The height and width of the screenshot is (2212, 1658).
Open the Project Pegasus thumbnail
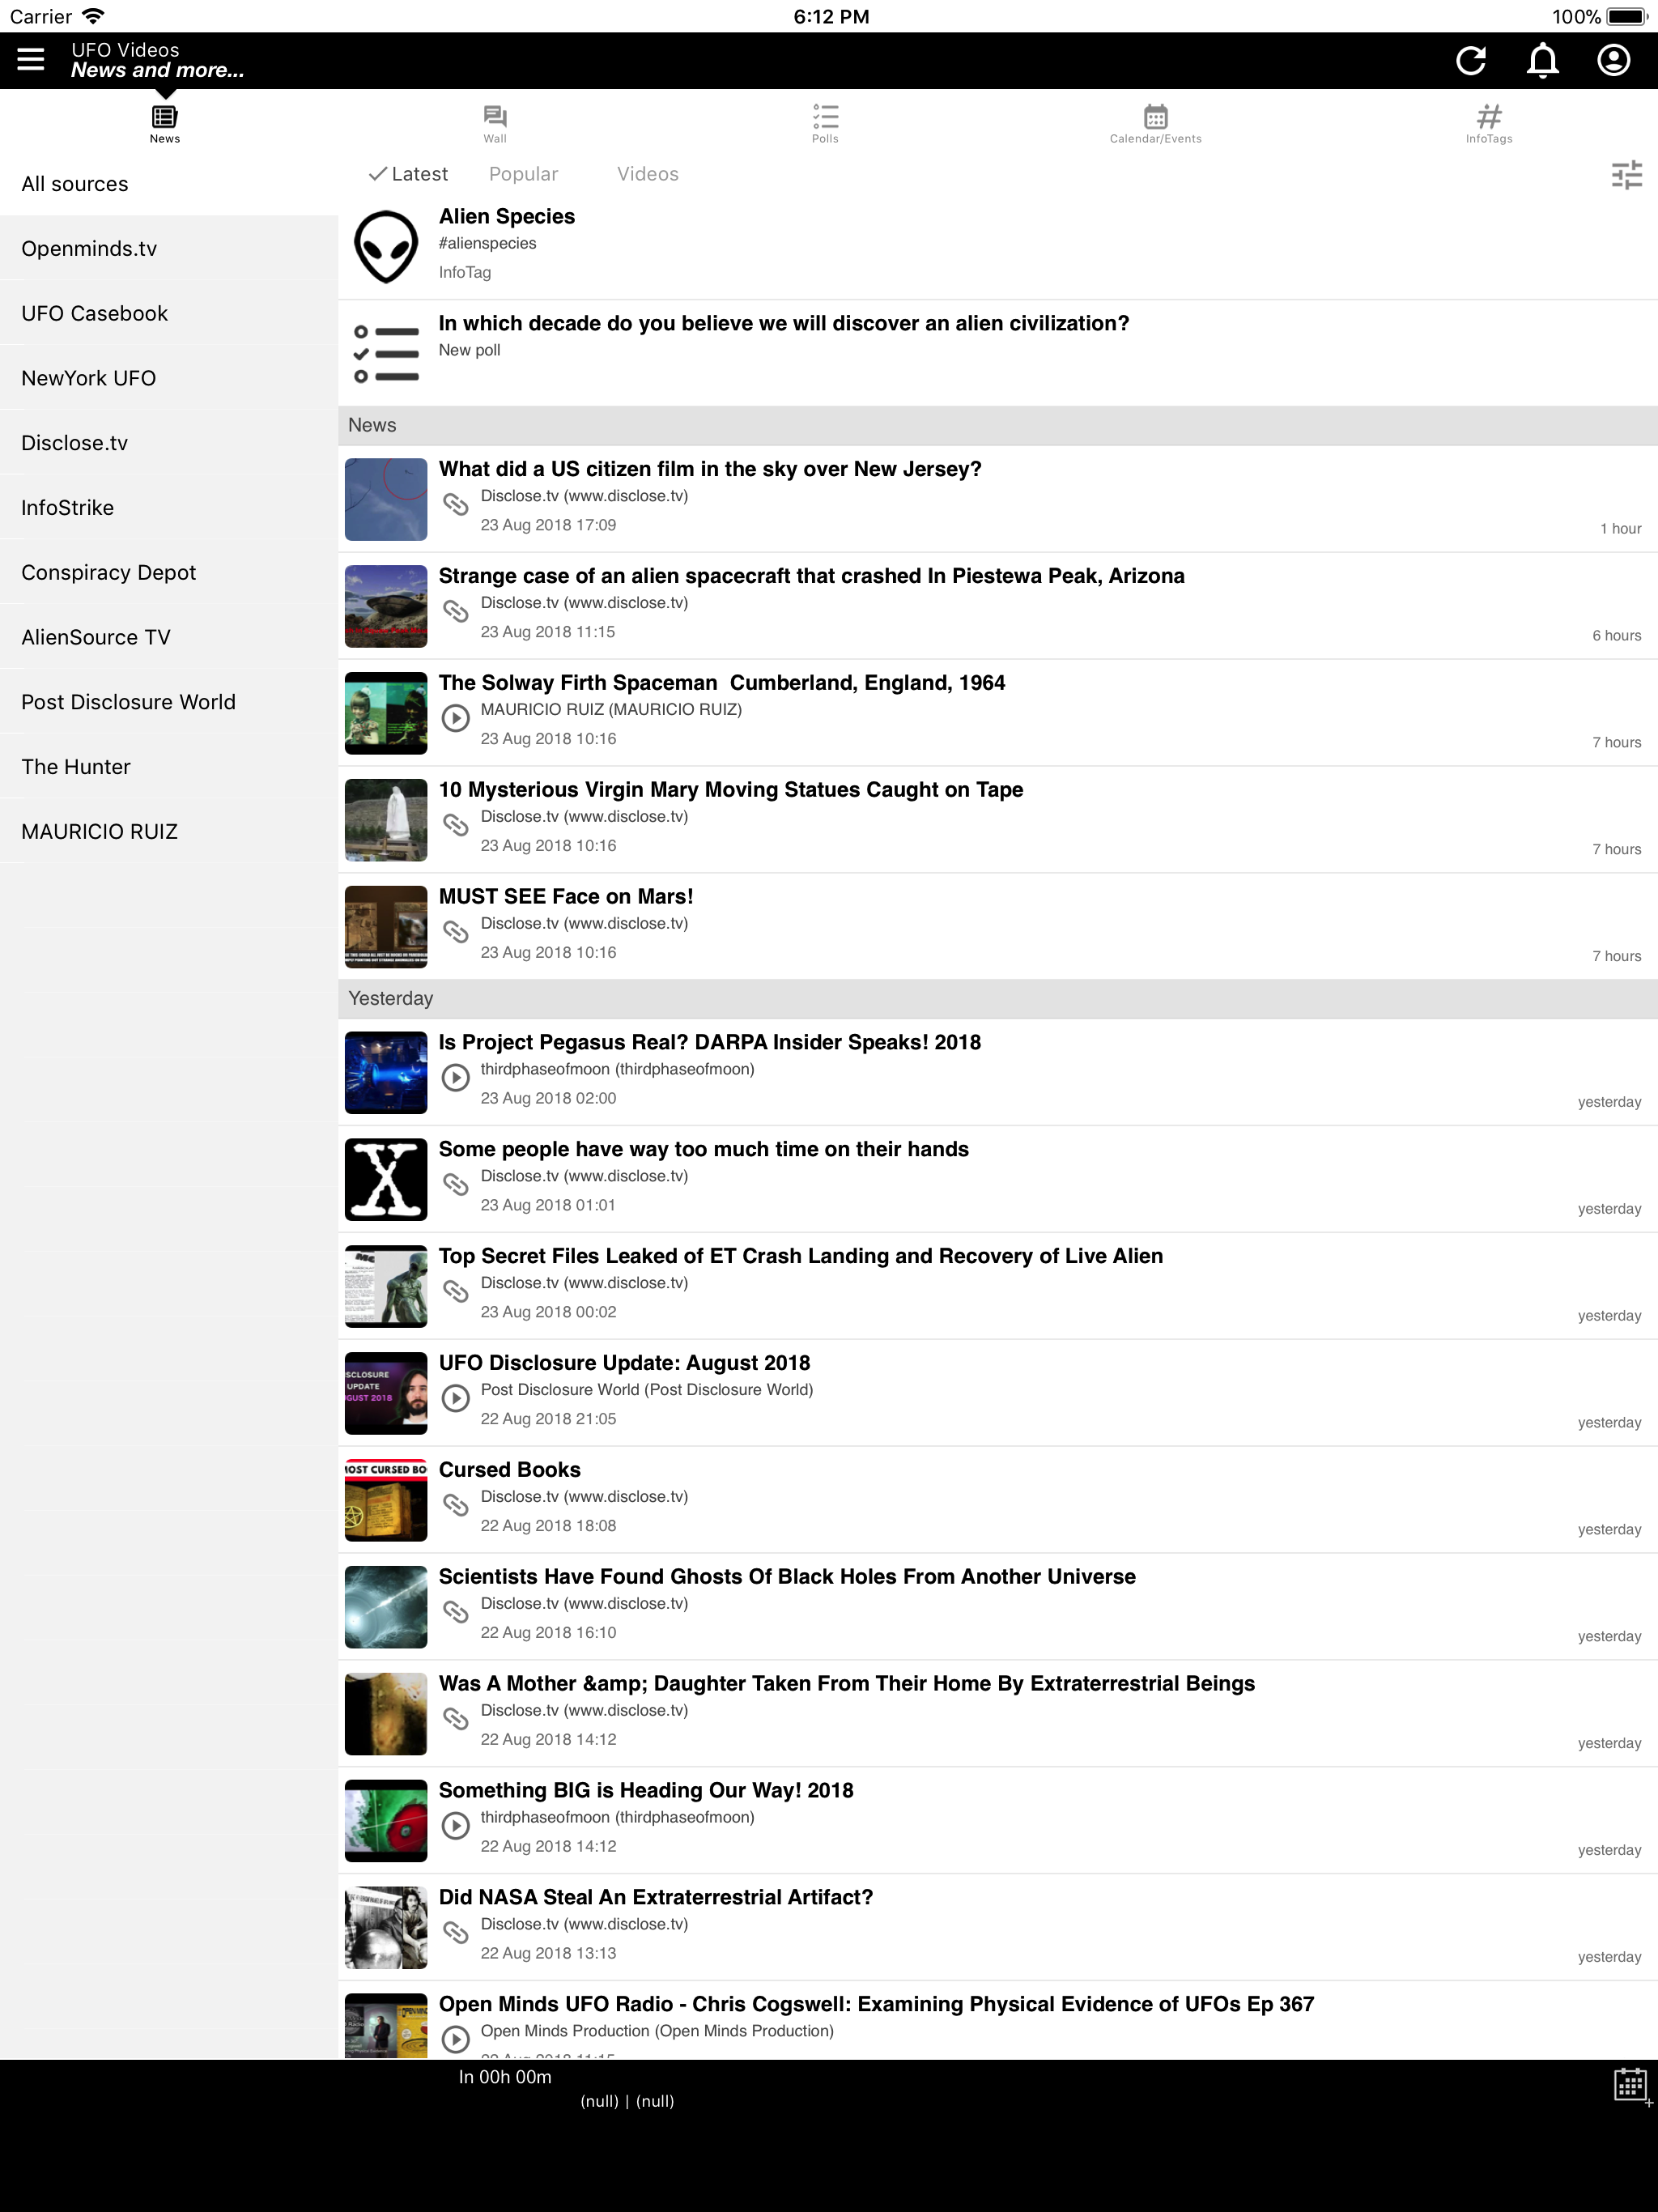click(x=386, y=1073)
